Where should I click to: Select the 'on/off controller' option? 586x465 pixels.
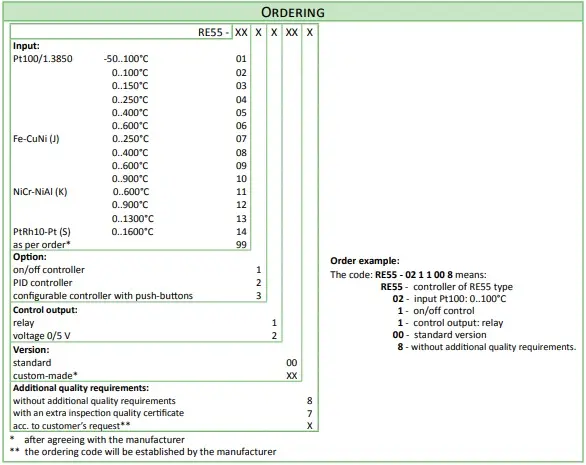[49, 270]
